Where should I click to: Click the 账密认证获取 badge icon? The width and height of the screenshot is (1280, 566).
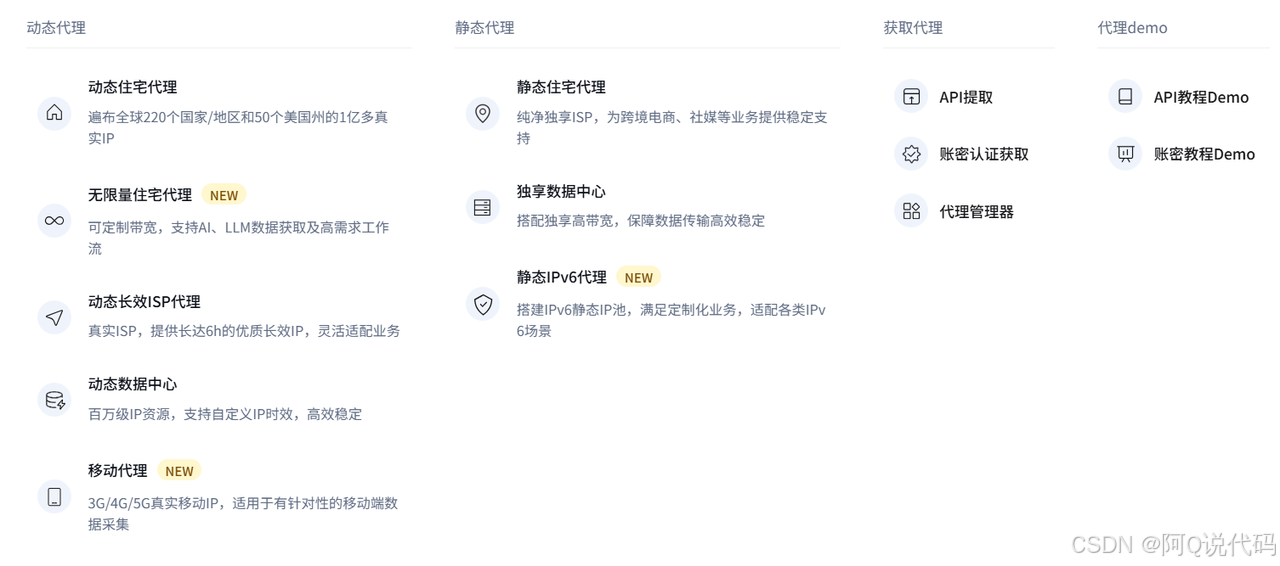tap(911, 154)
